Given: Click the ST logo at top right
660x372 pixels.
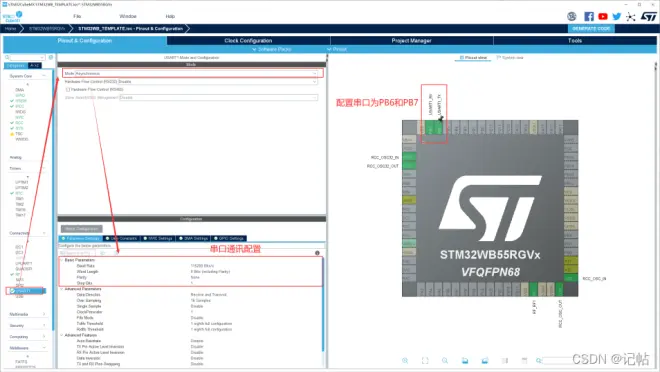Looking at the screenshot, I should pos(649,16).
